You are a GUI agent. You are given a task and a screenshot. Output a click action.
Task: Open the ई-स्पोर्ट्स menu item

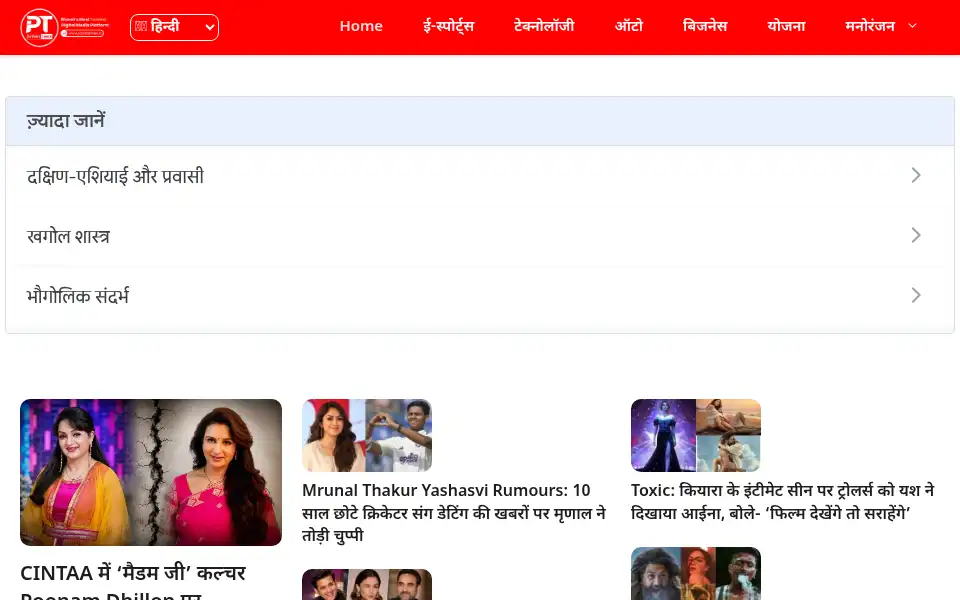448,26
